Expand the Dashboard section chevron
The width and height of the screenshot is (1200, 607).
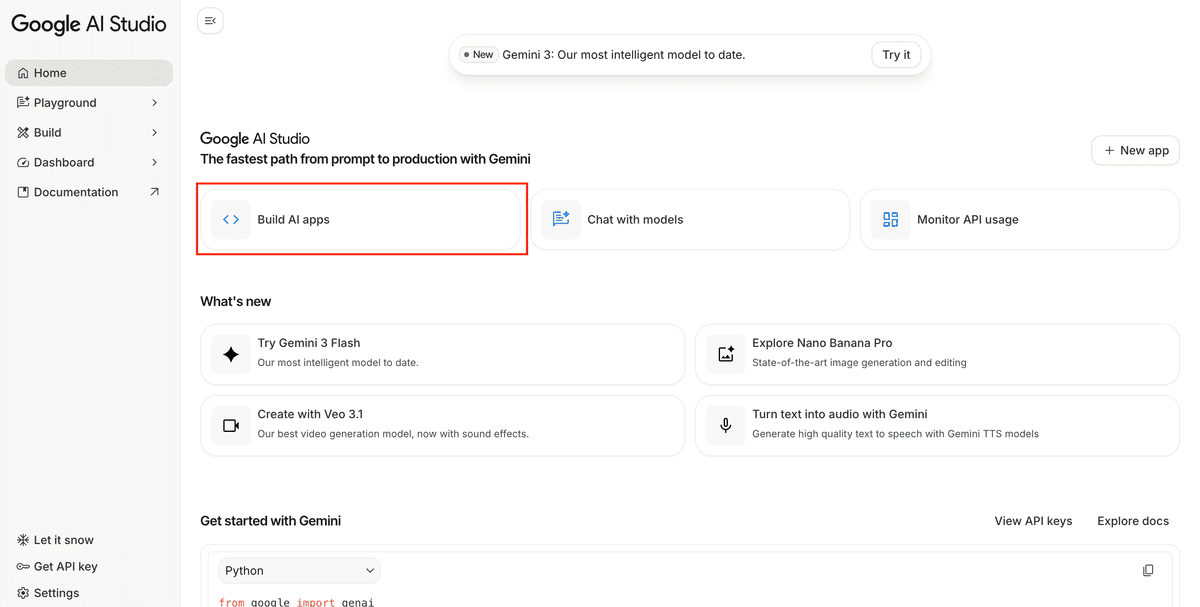point(154,162)
